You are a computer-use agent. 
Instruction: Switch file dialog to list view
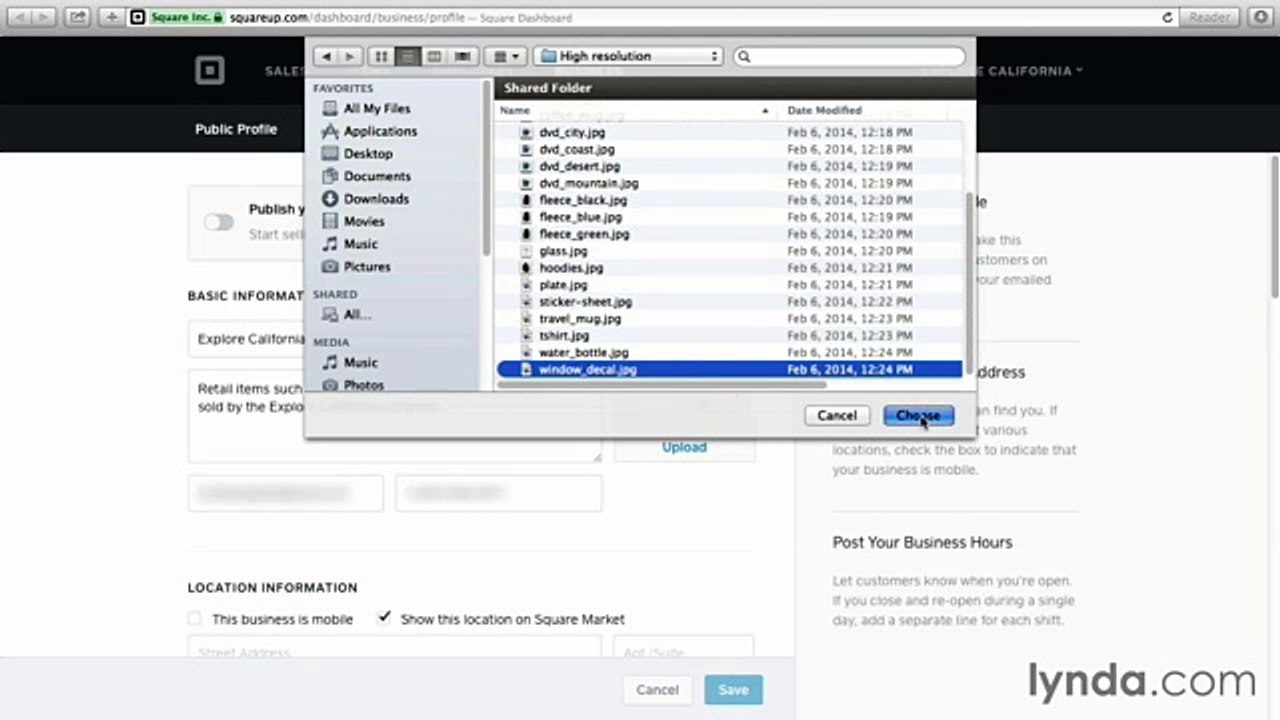407,57
